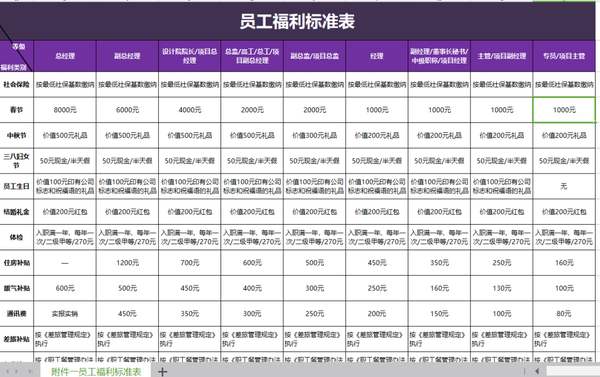Click the 80元 cell in 通讯费 row
The width and height of the screenshot is (600, 377).
point(564,313)
